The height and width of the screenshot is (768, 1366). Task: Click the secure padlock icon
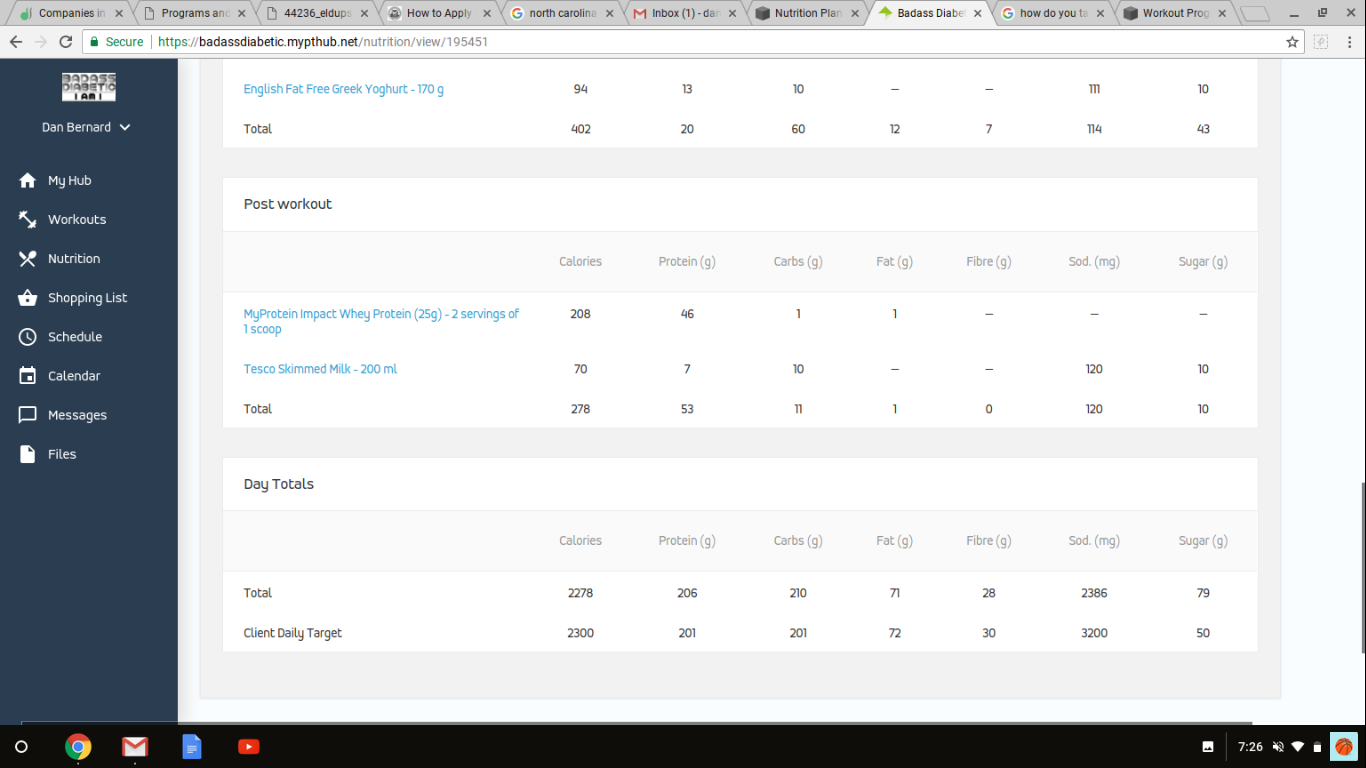94,42
